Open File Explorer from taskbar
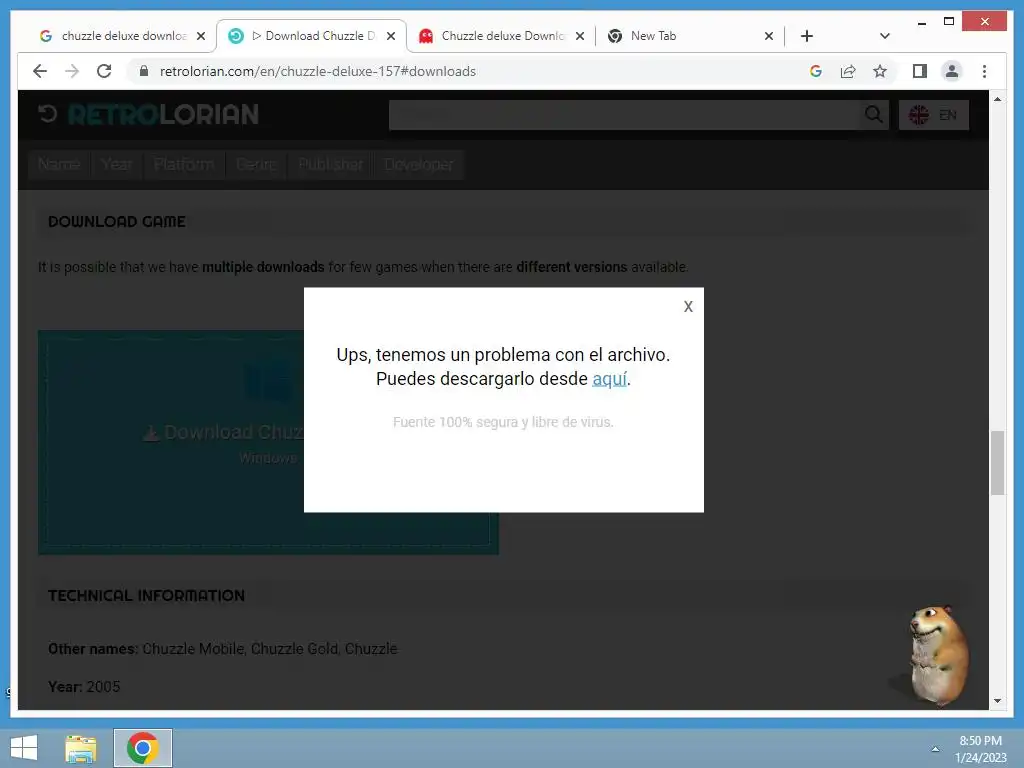Image resolution: width=1024 pixels, height=768 pixels. pos(81,748)
